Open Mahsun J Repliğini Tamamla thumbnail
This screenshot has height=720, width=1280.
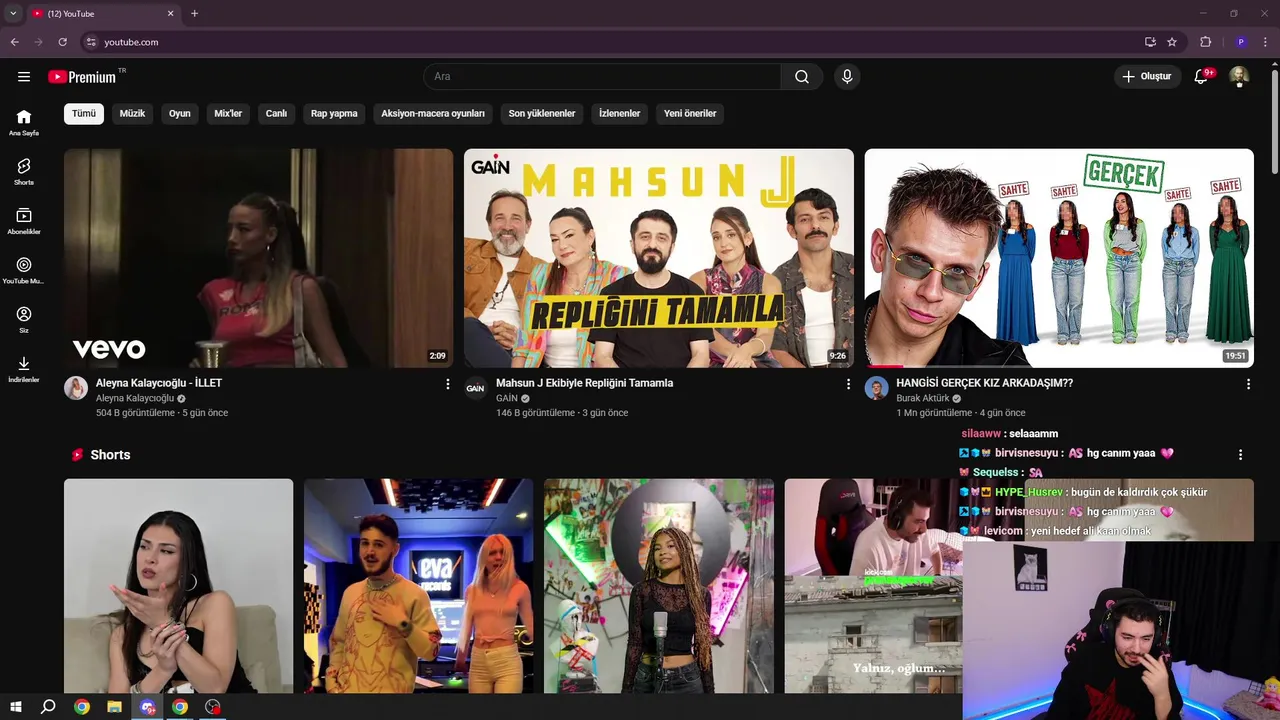coord(659,258)
